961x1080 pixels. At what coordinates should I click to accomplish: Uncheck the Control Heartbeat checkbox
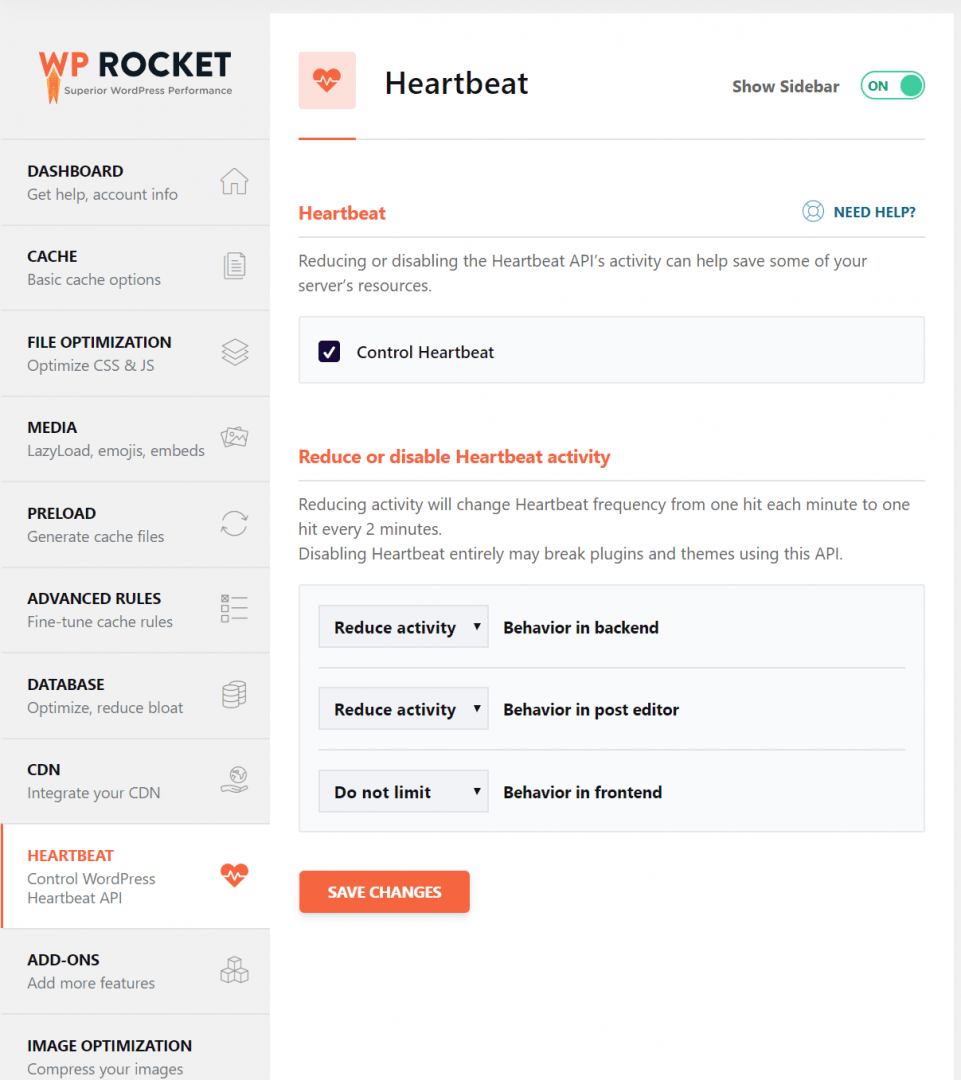click(x=329, y=351)
